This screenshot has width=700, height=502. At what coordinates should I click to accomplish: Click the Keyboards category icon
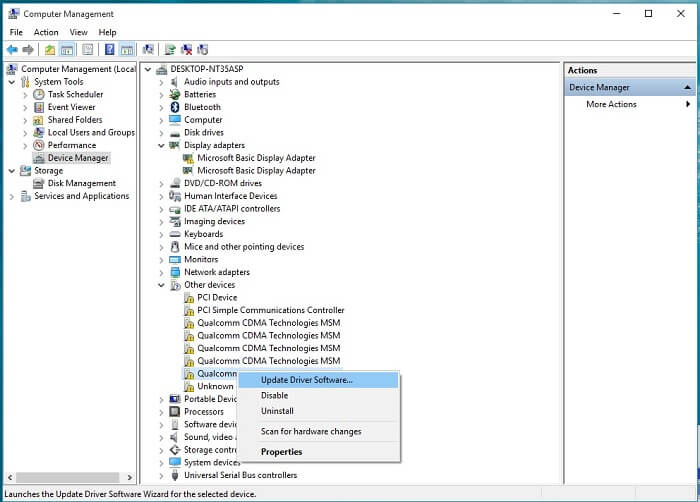pyautogui.click(x=175, y=234)
